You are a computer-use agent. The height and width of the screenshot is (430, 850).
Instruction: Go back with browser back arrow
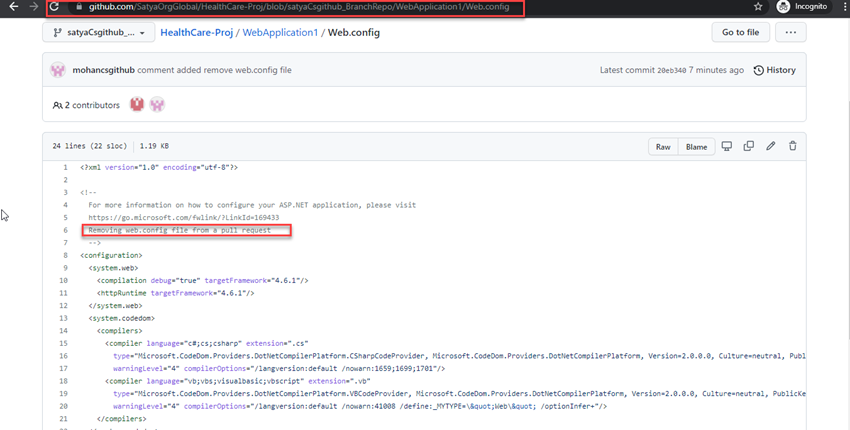click(x=14, y=7)
